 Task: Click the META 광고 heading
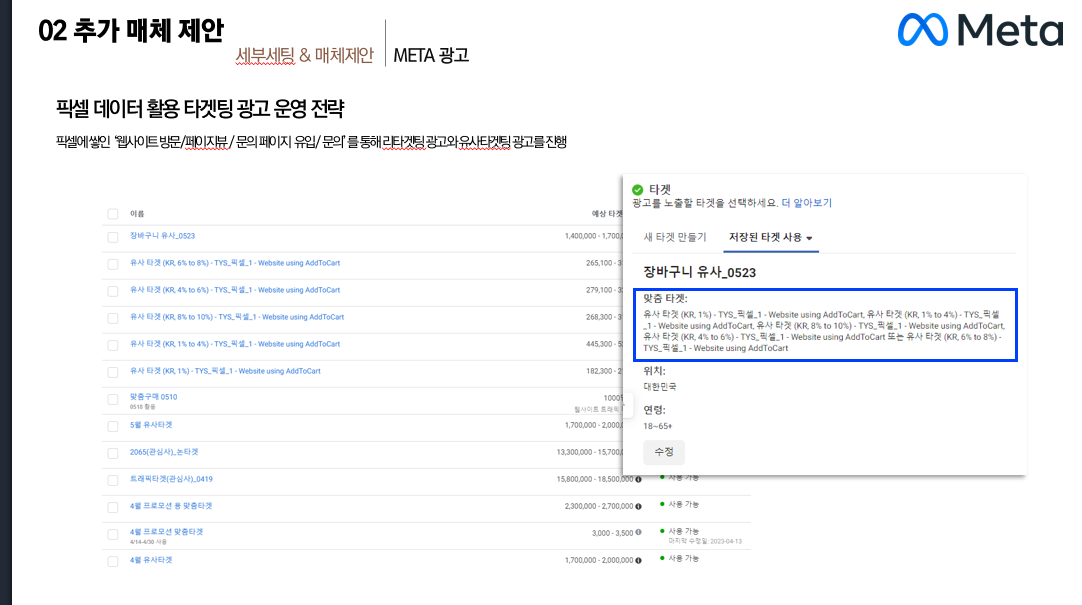(431, 55)
